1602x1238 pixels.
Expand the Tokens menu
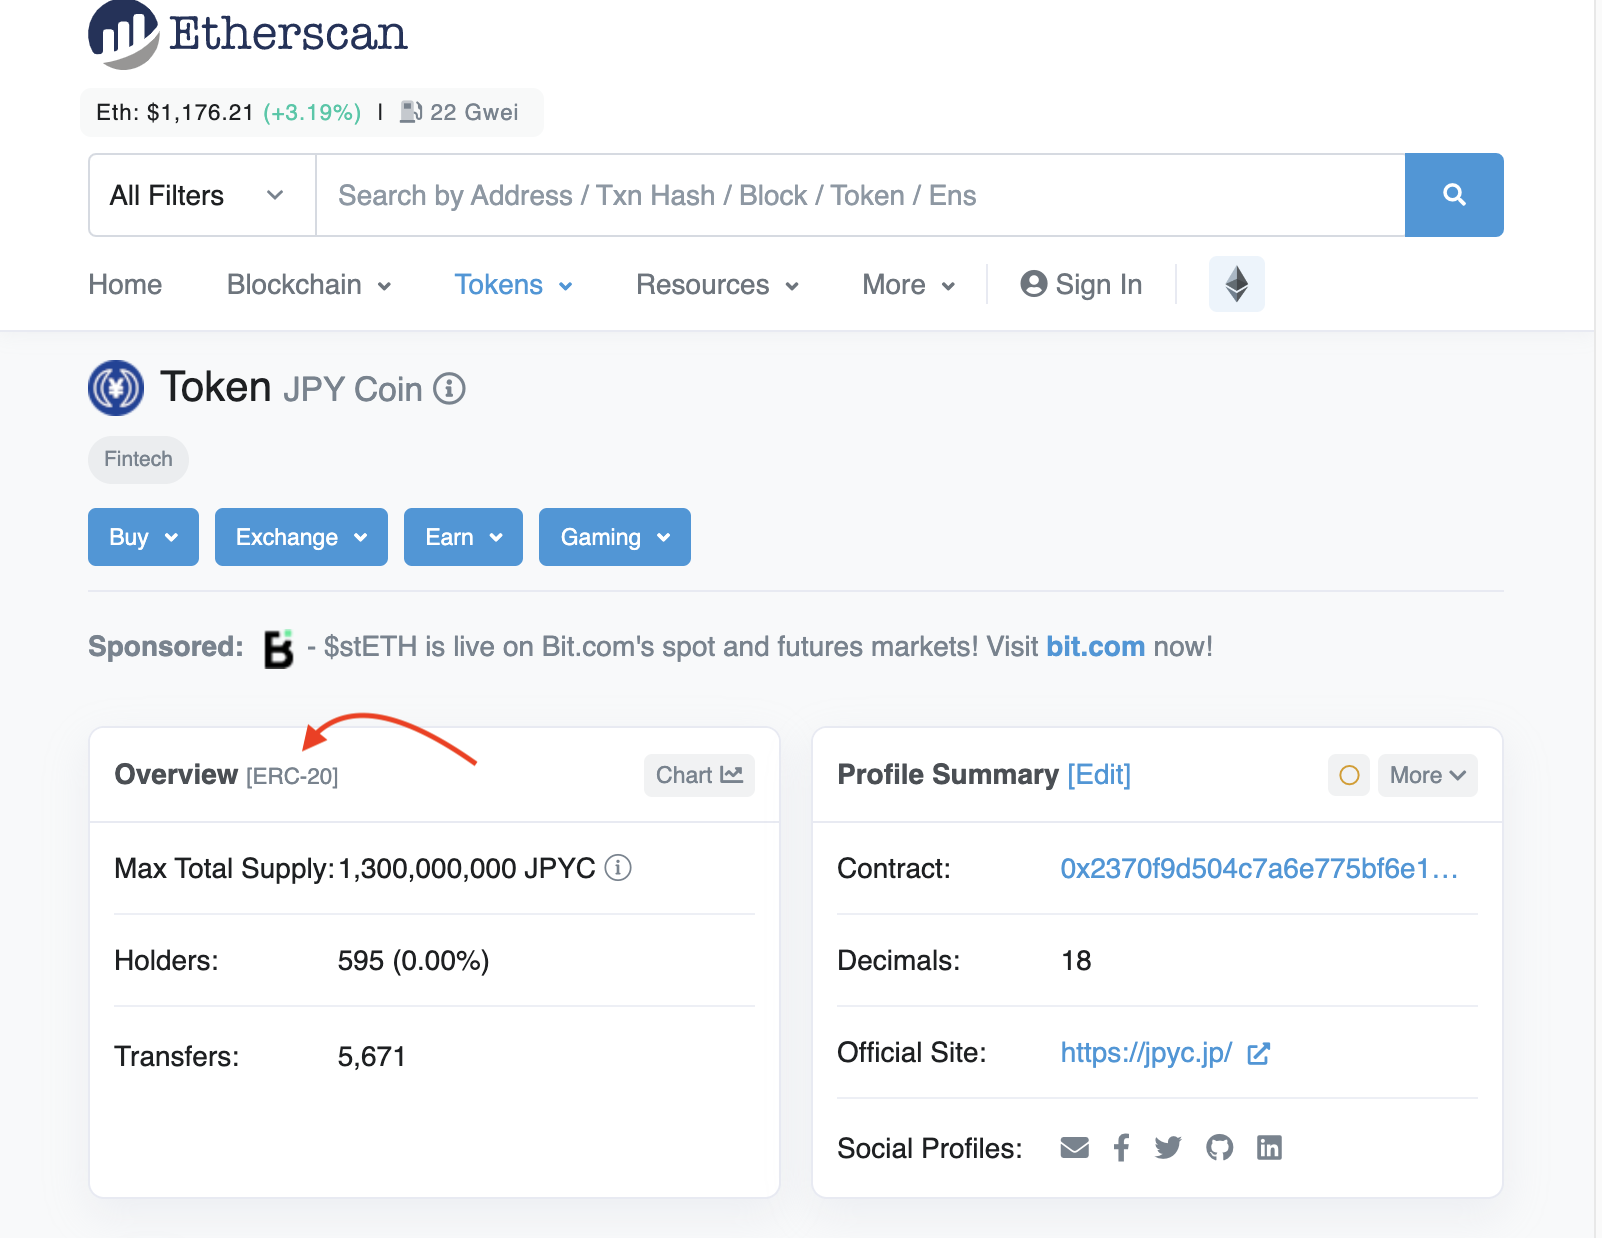point(514,285)
